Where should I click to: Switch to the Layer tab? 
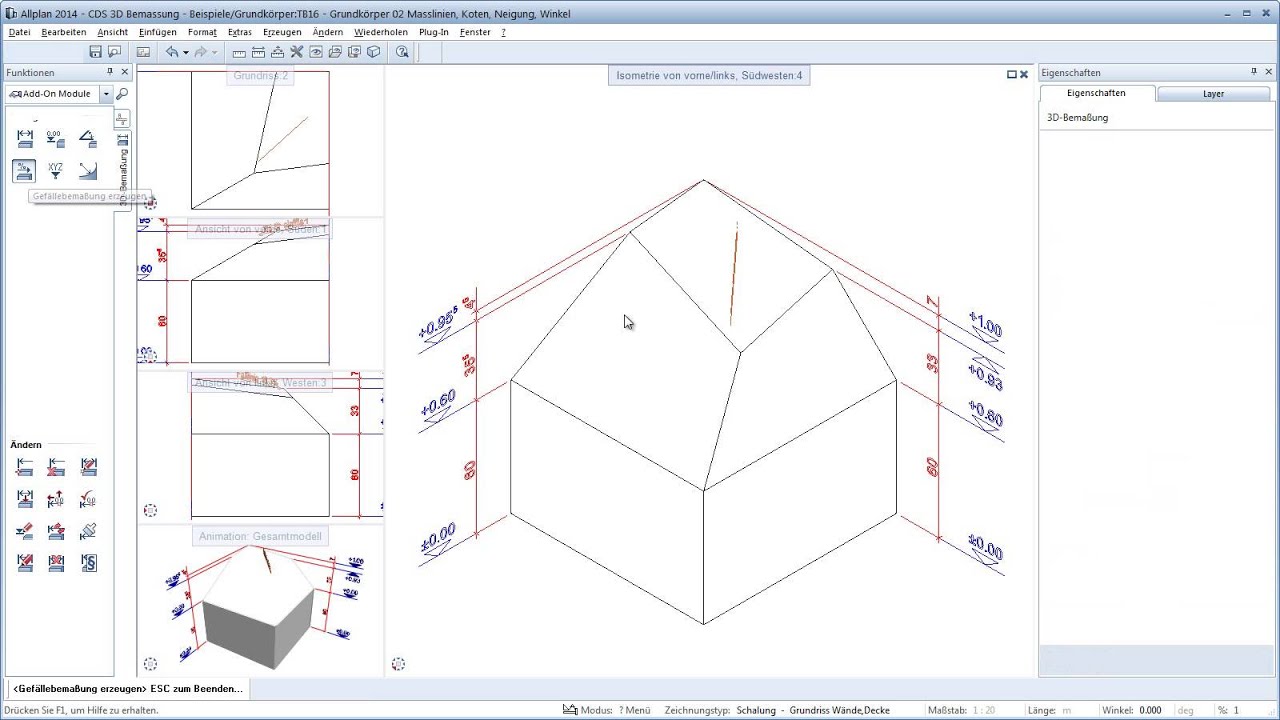point(1213,94)
